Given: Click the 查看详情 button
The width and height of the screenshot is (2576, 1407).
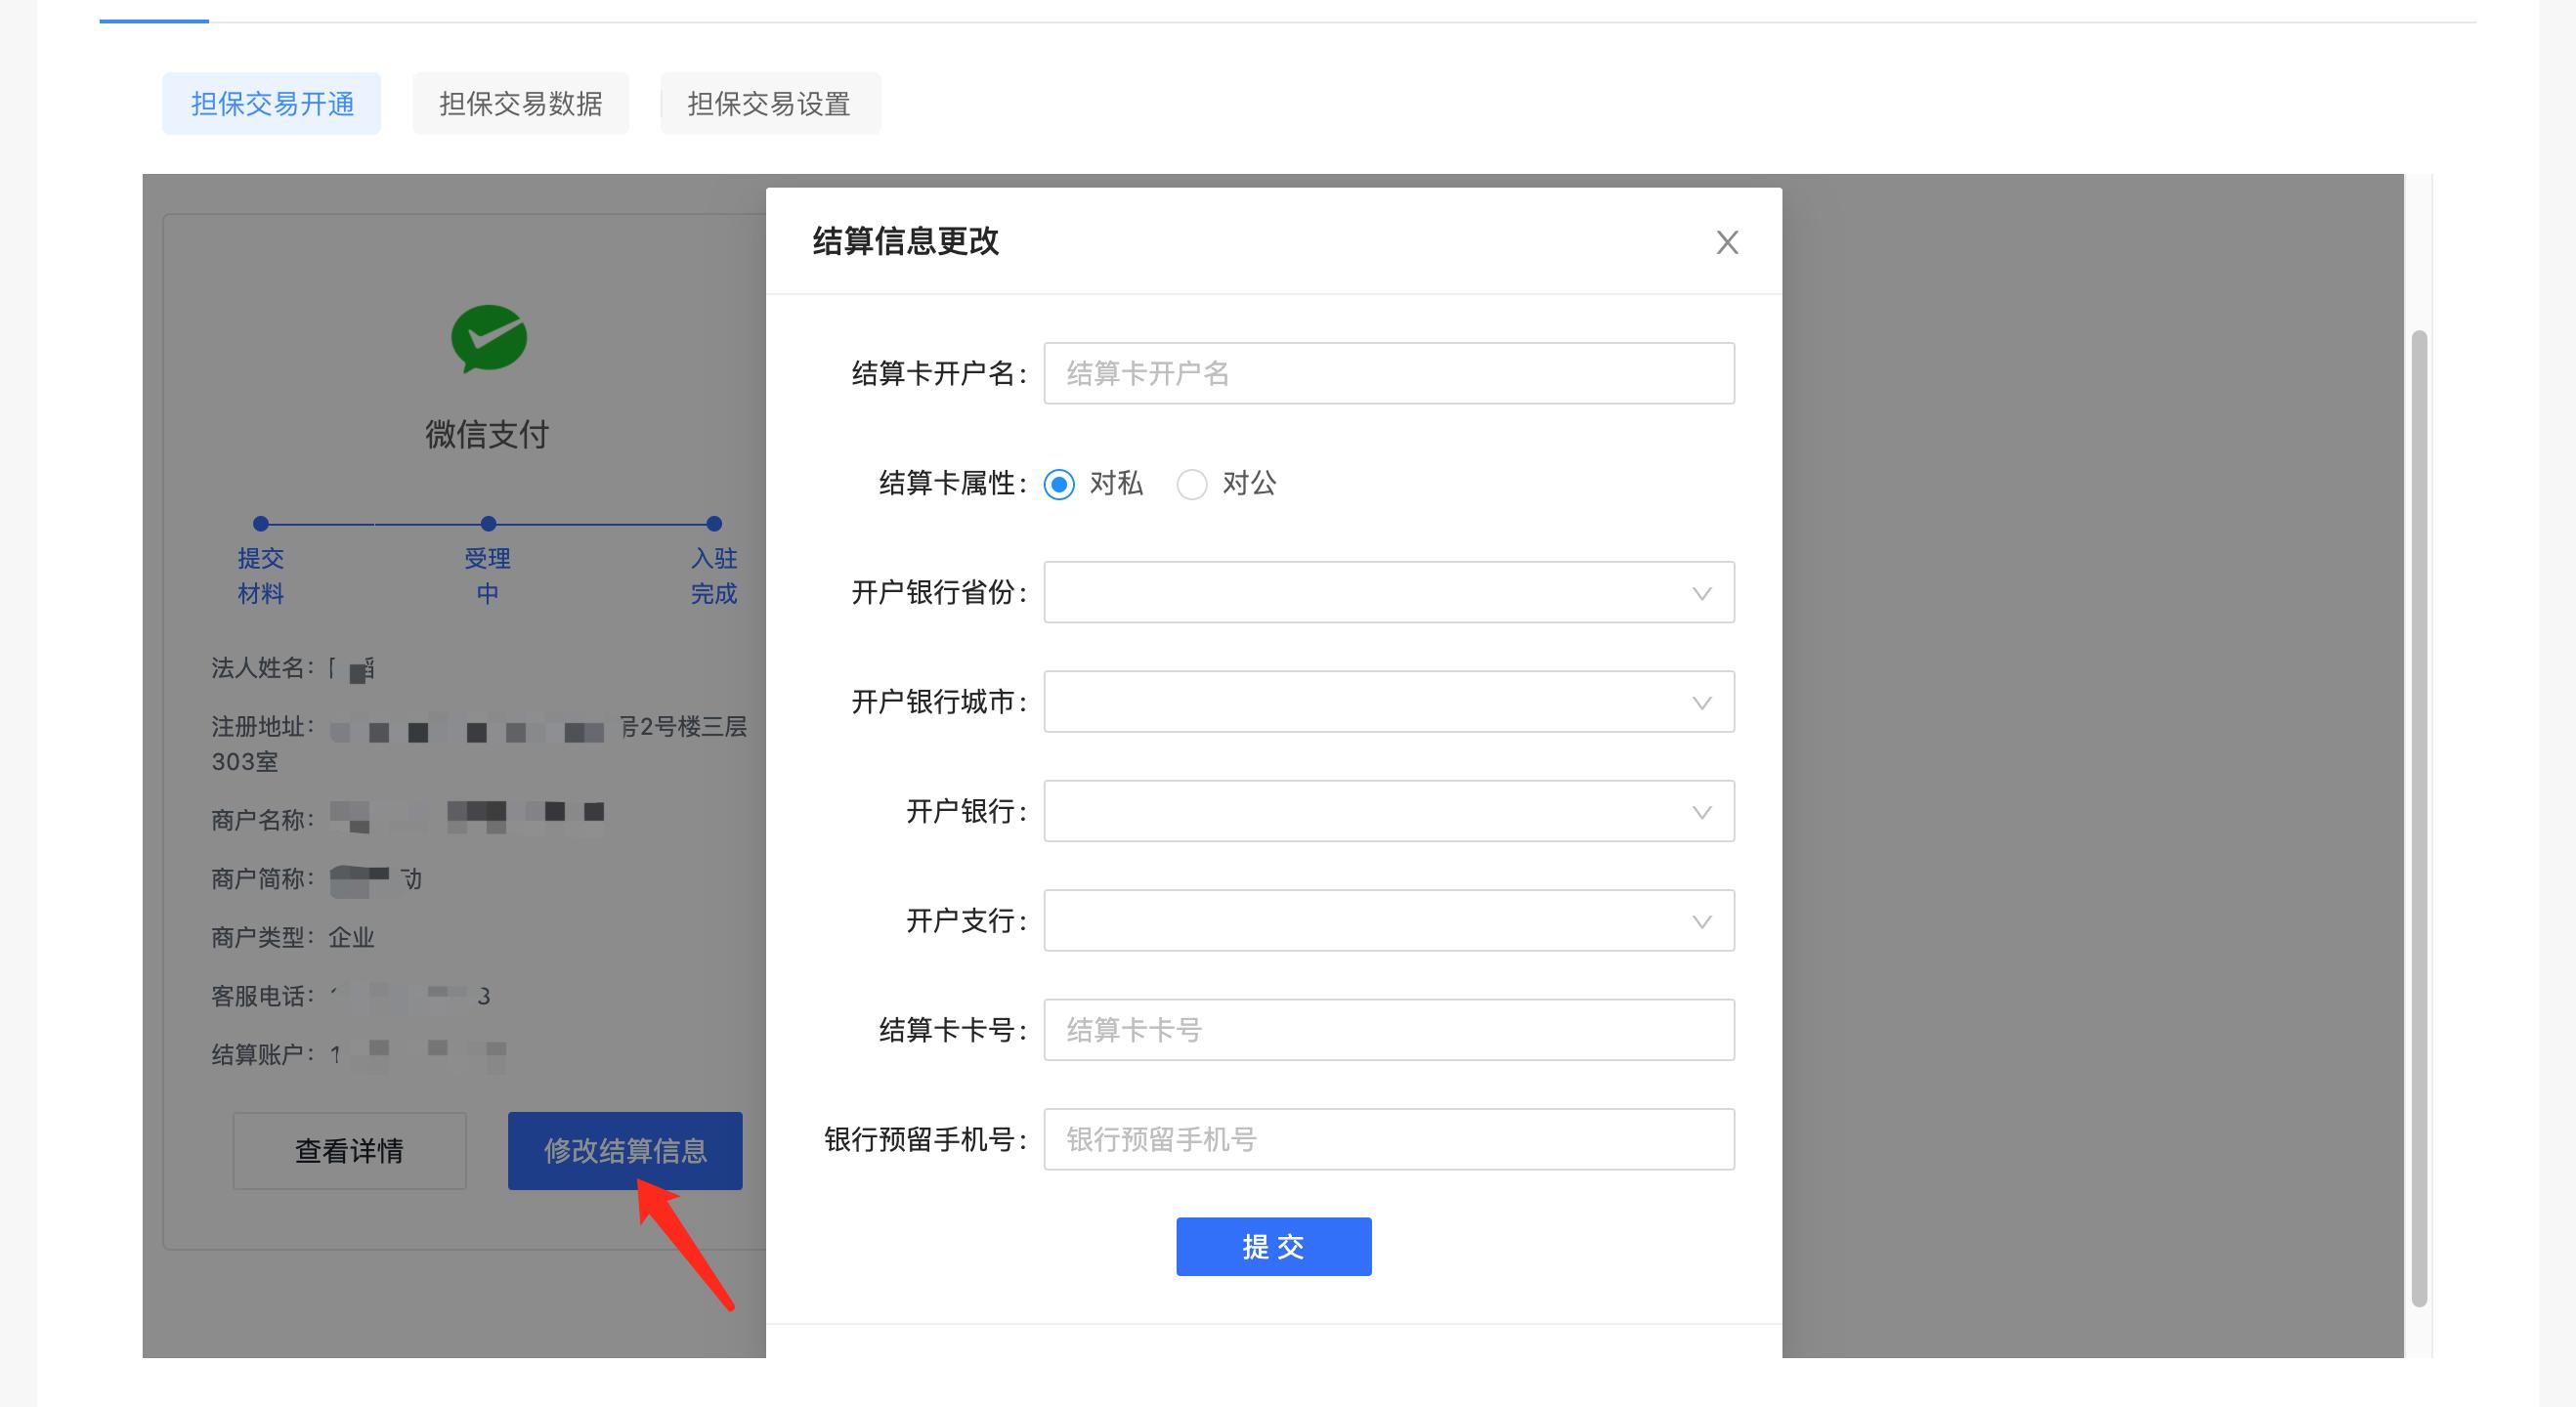Looking at the screenshot, I should [350, 1151].
